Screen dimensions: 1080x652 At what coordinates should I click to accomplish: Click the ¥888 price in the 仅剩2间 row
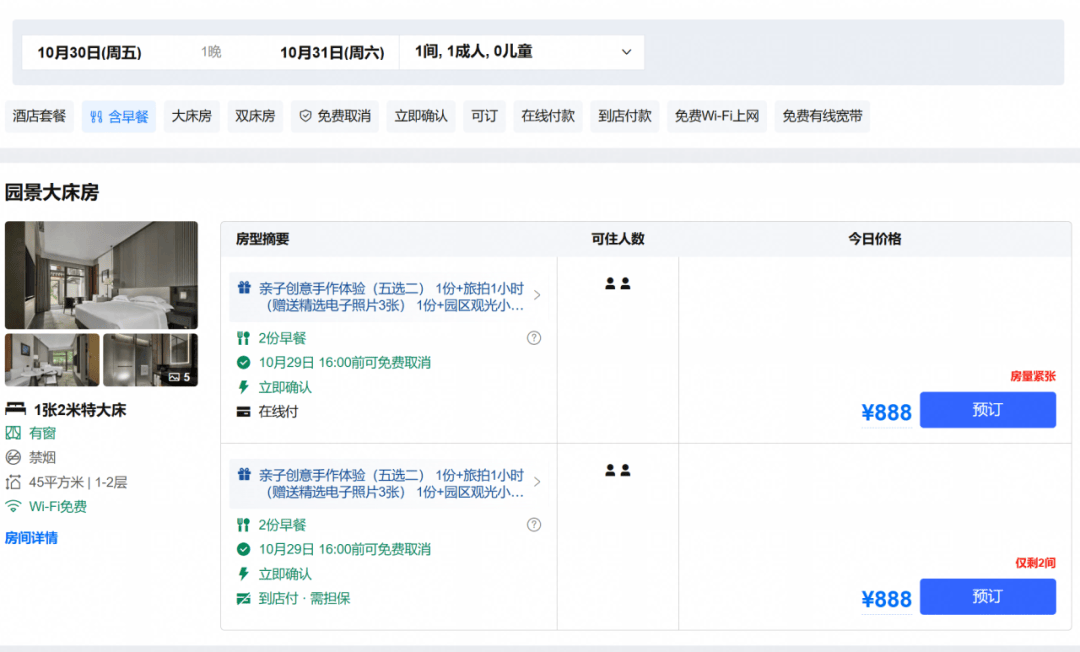tap(886, 599)
